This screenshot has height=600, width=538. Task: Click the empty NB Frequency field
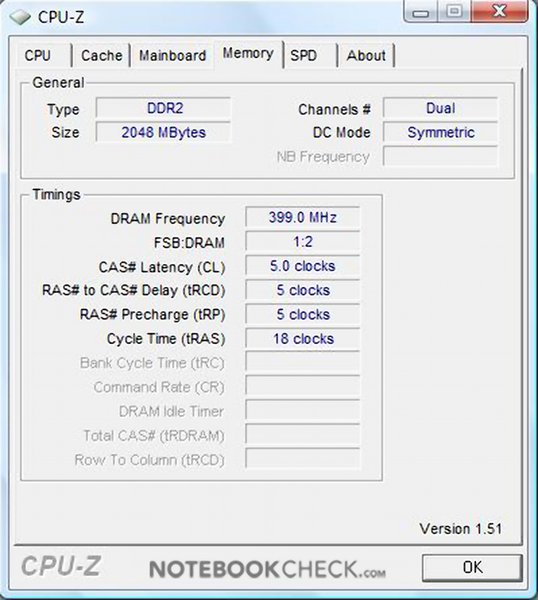(x=440, y=157)
